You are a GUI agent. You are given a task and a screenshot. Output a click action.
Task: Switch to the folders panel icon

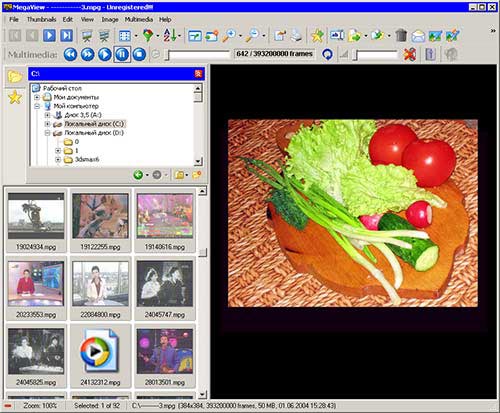(15, 77)
